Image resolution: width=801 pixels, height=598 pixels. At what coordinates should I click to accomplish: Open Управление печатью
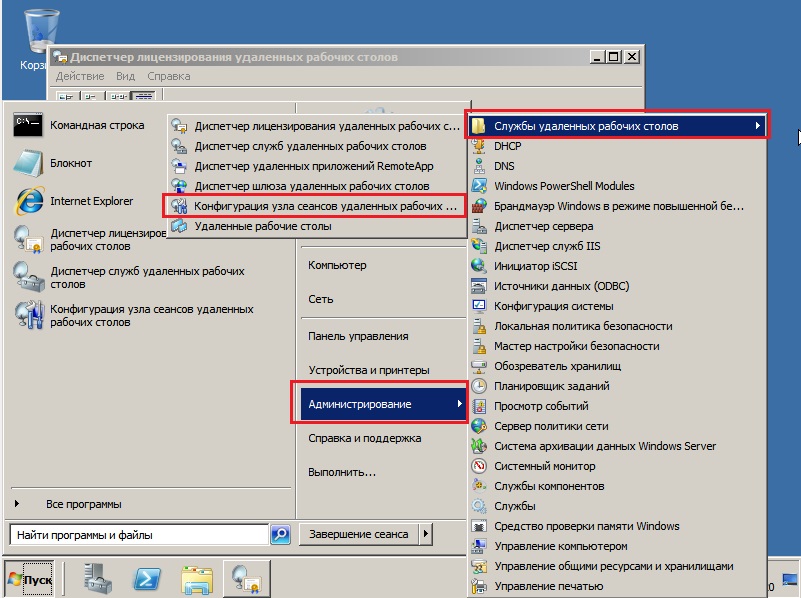click(618, 586)
